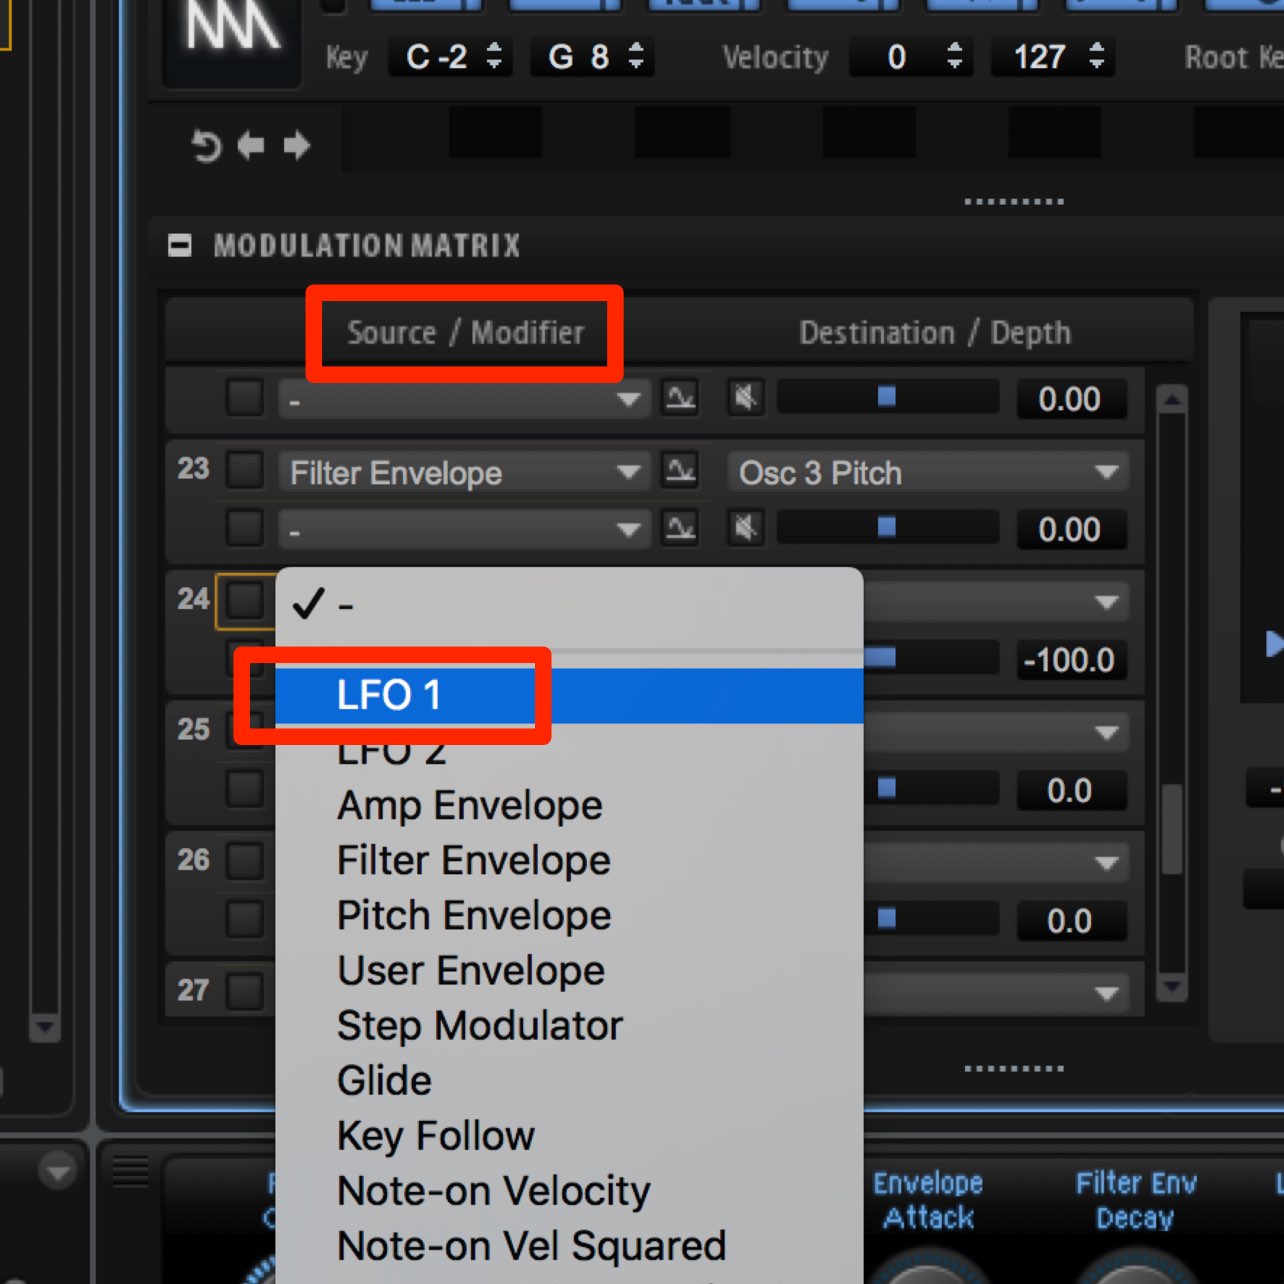Enable the modifier checkbox above row 23
The width and height of the screenshot is (1284, 1284).
(x=245, y=398)
